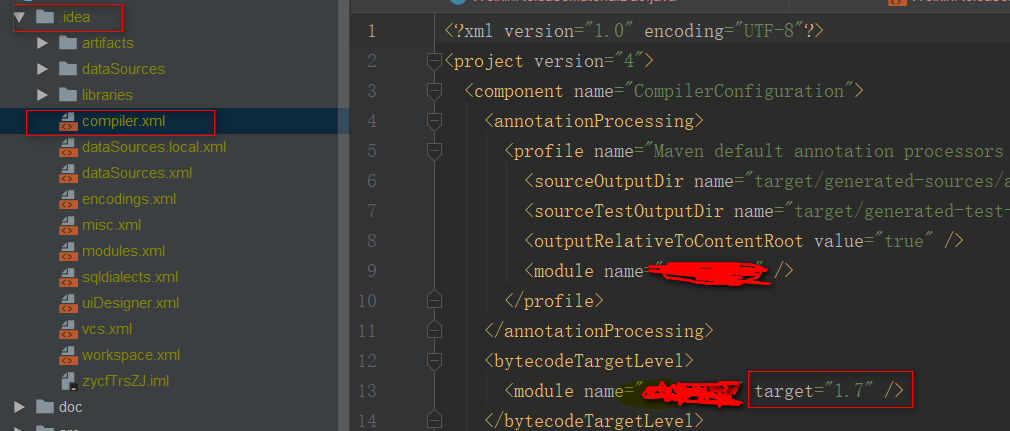Open uiDesigner.xml in the tree

click(x=131, y=303)
